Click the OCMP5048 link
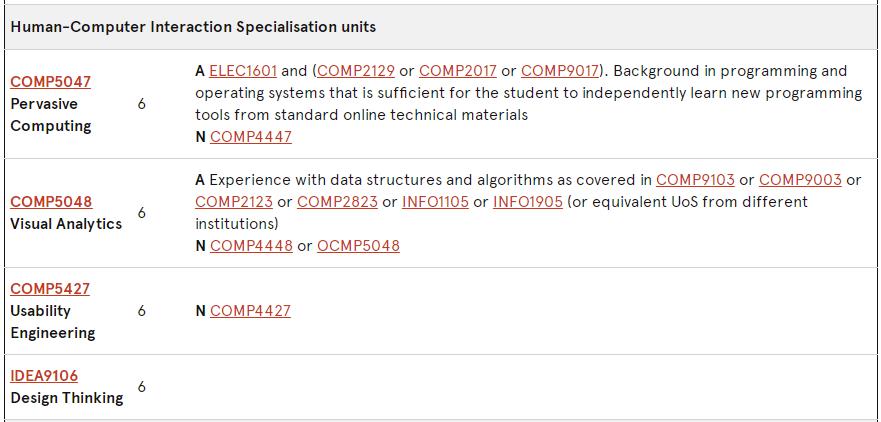 [x=358, y=246]
